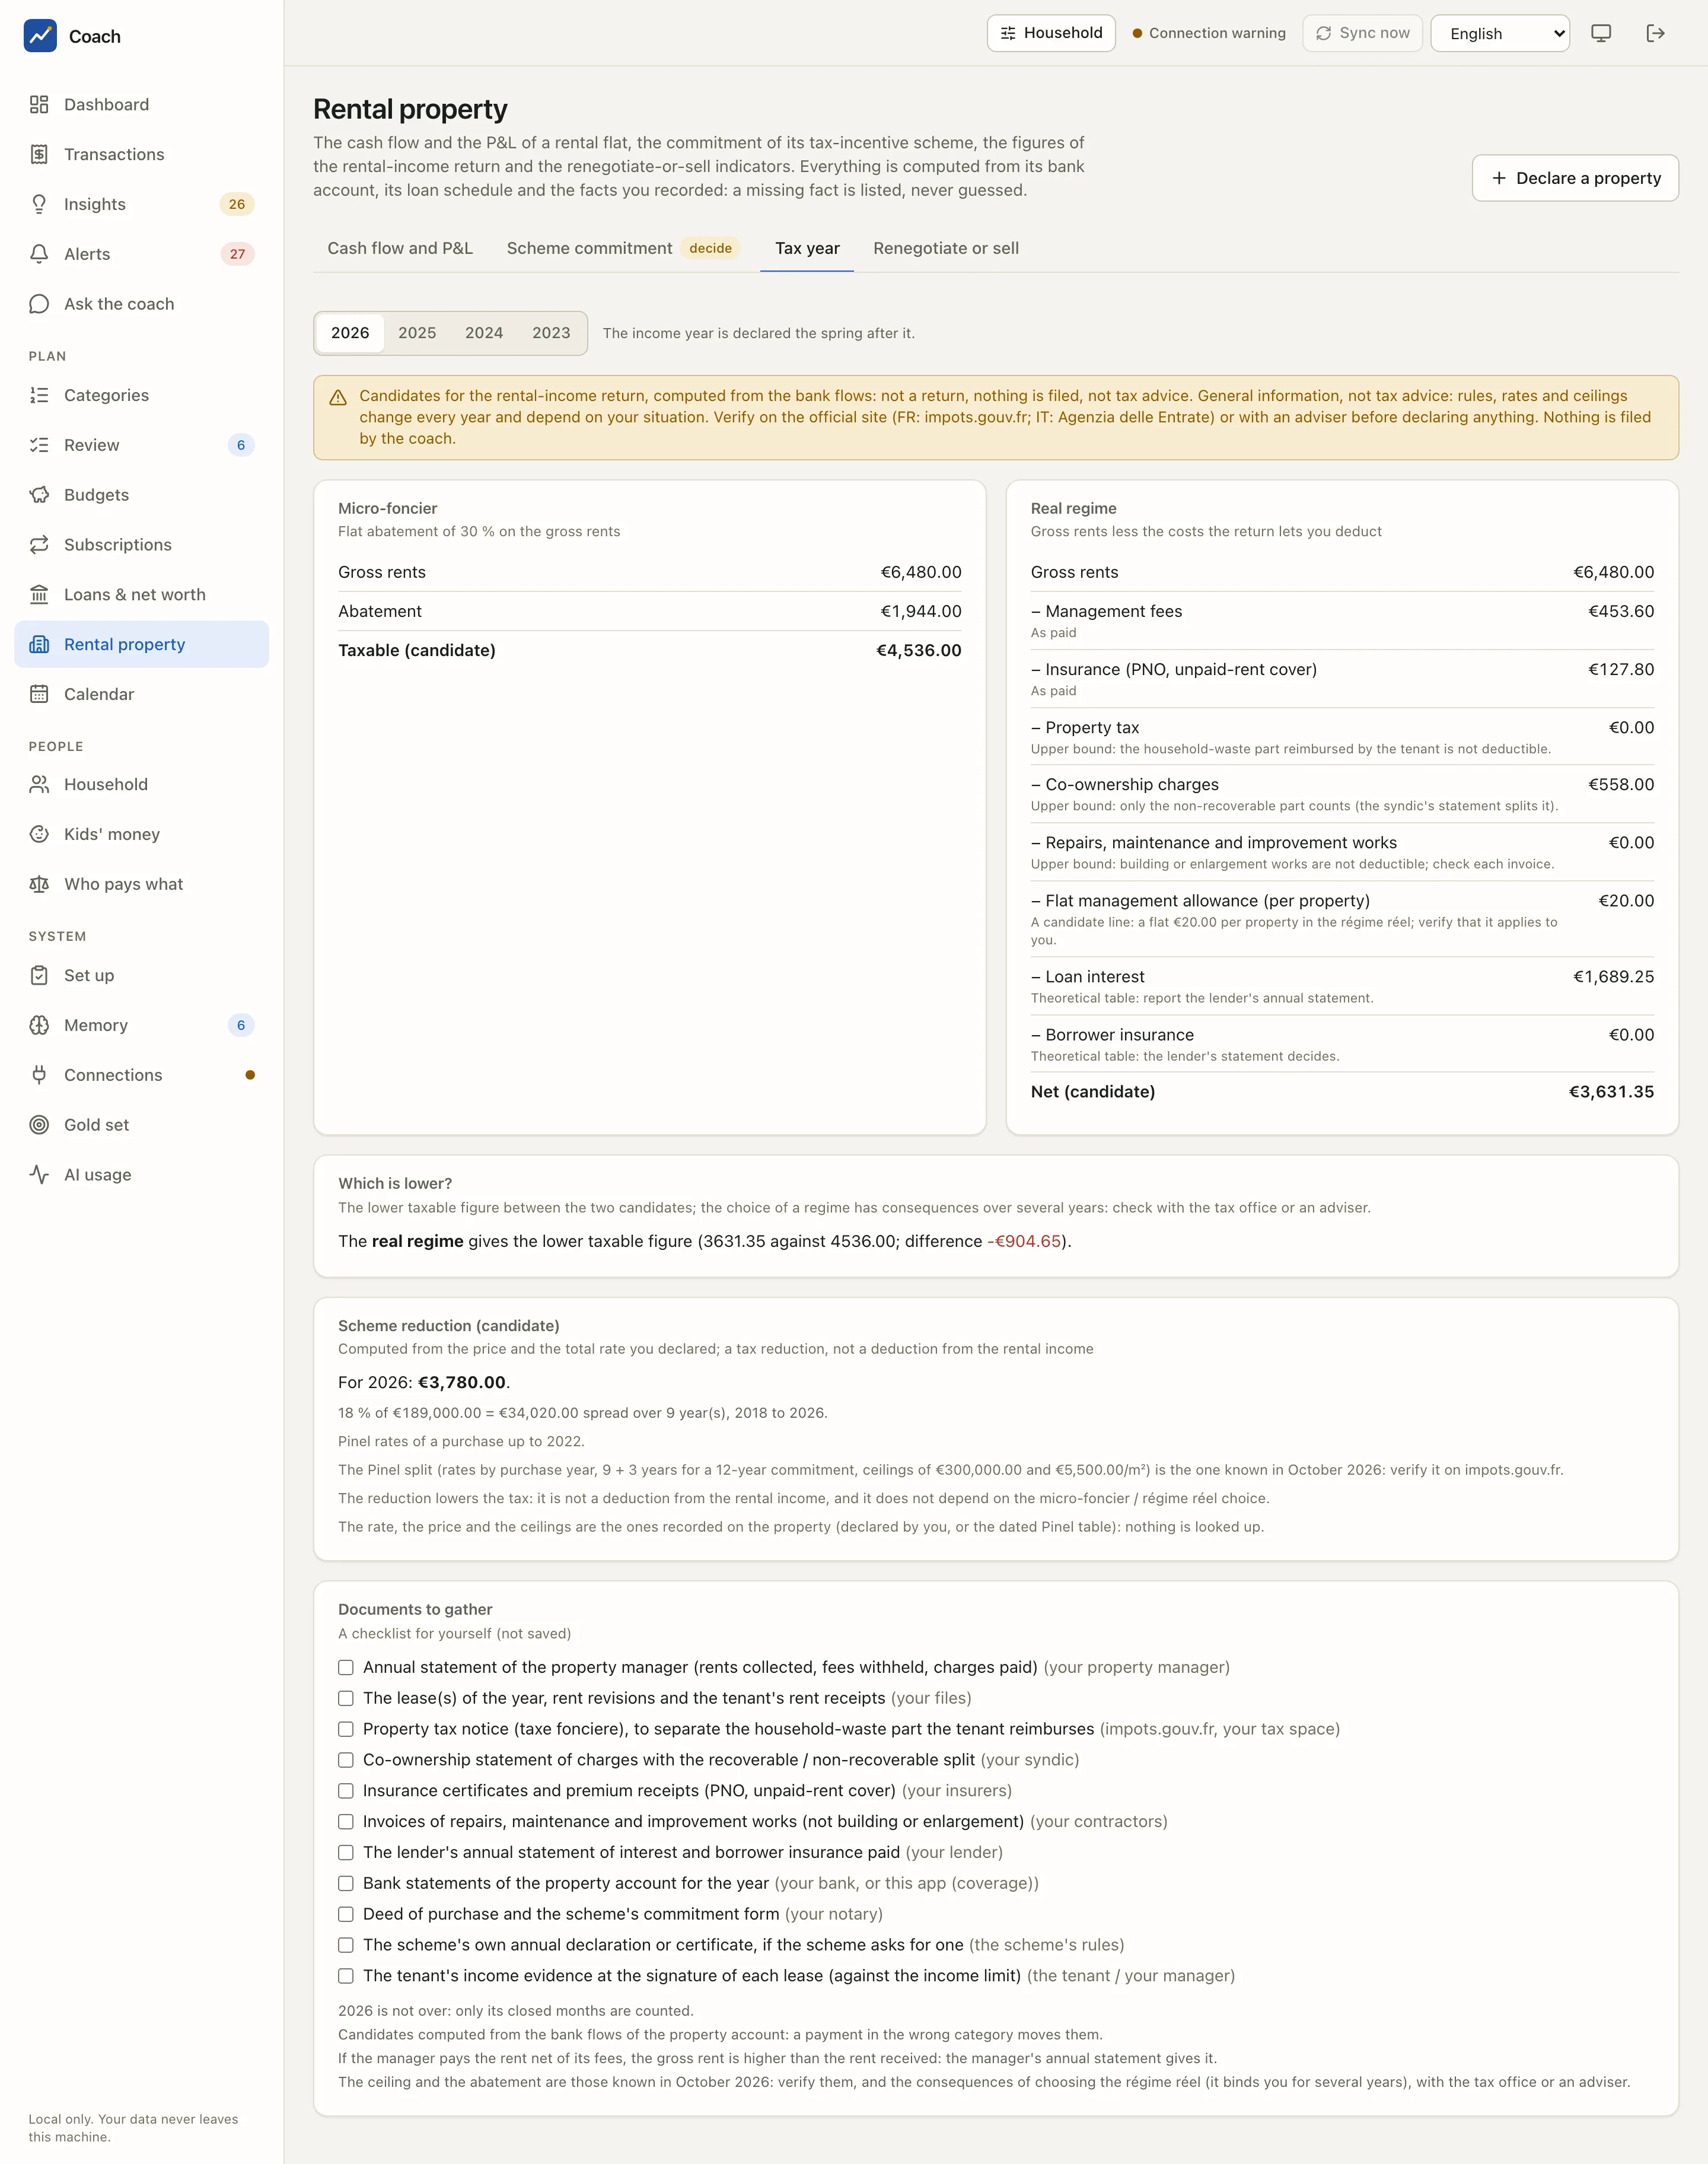Open the Connections plug icon

[39, 1075]
